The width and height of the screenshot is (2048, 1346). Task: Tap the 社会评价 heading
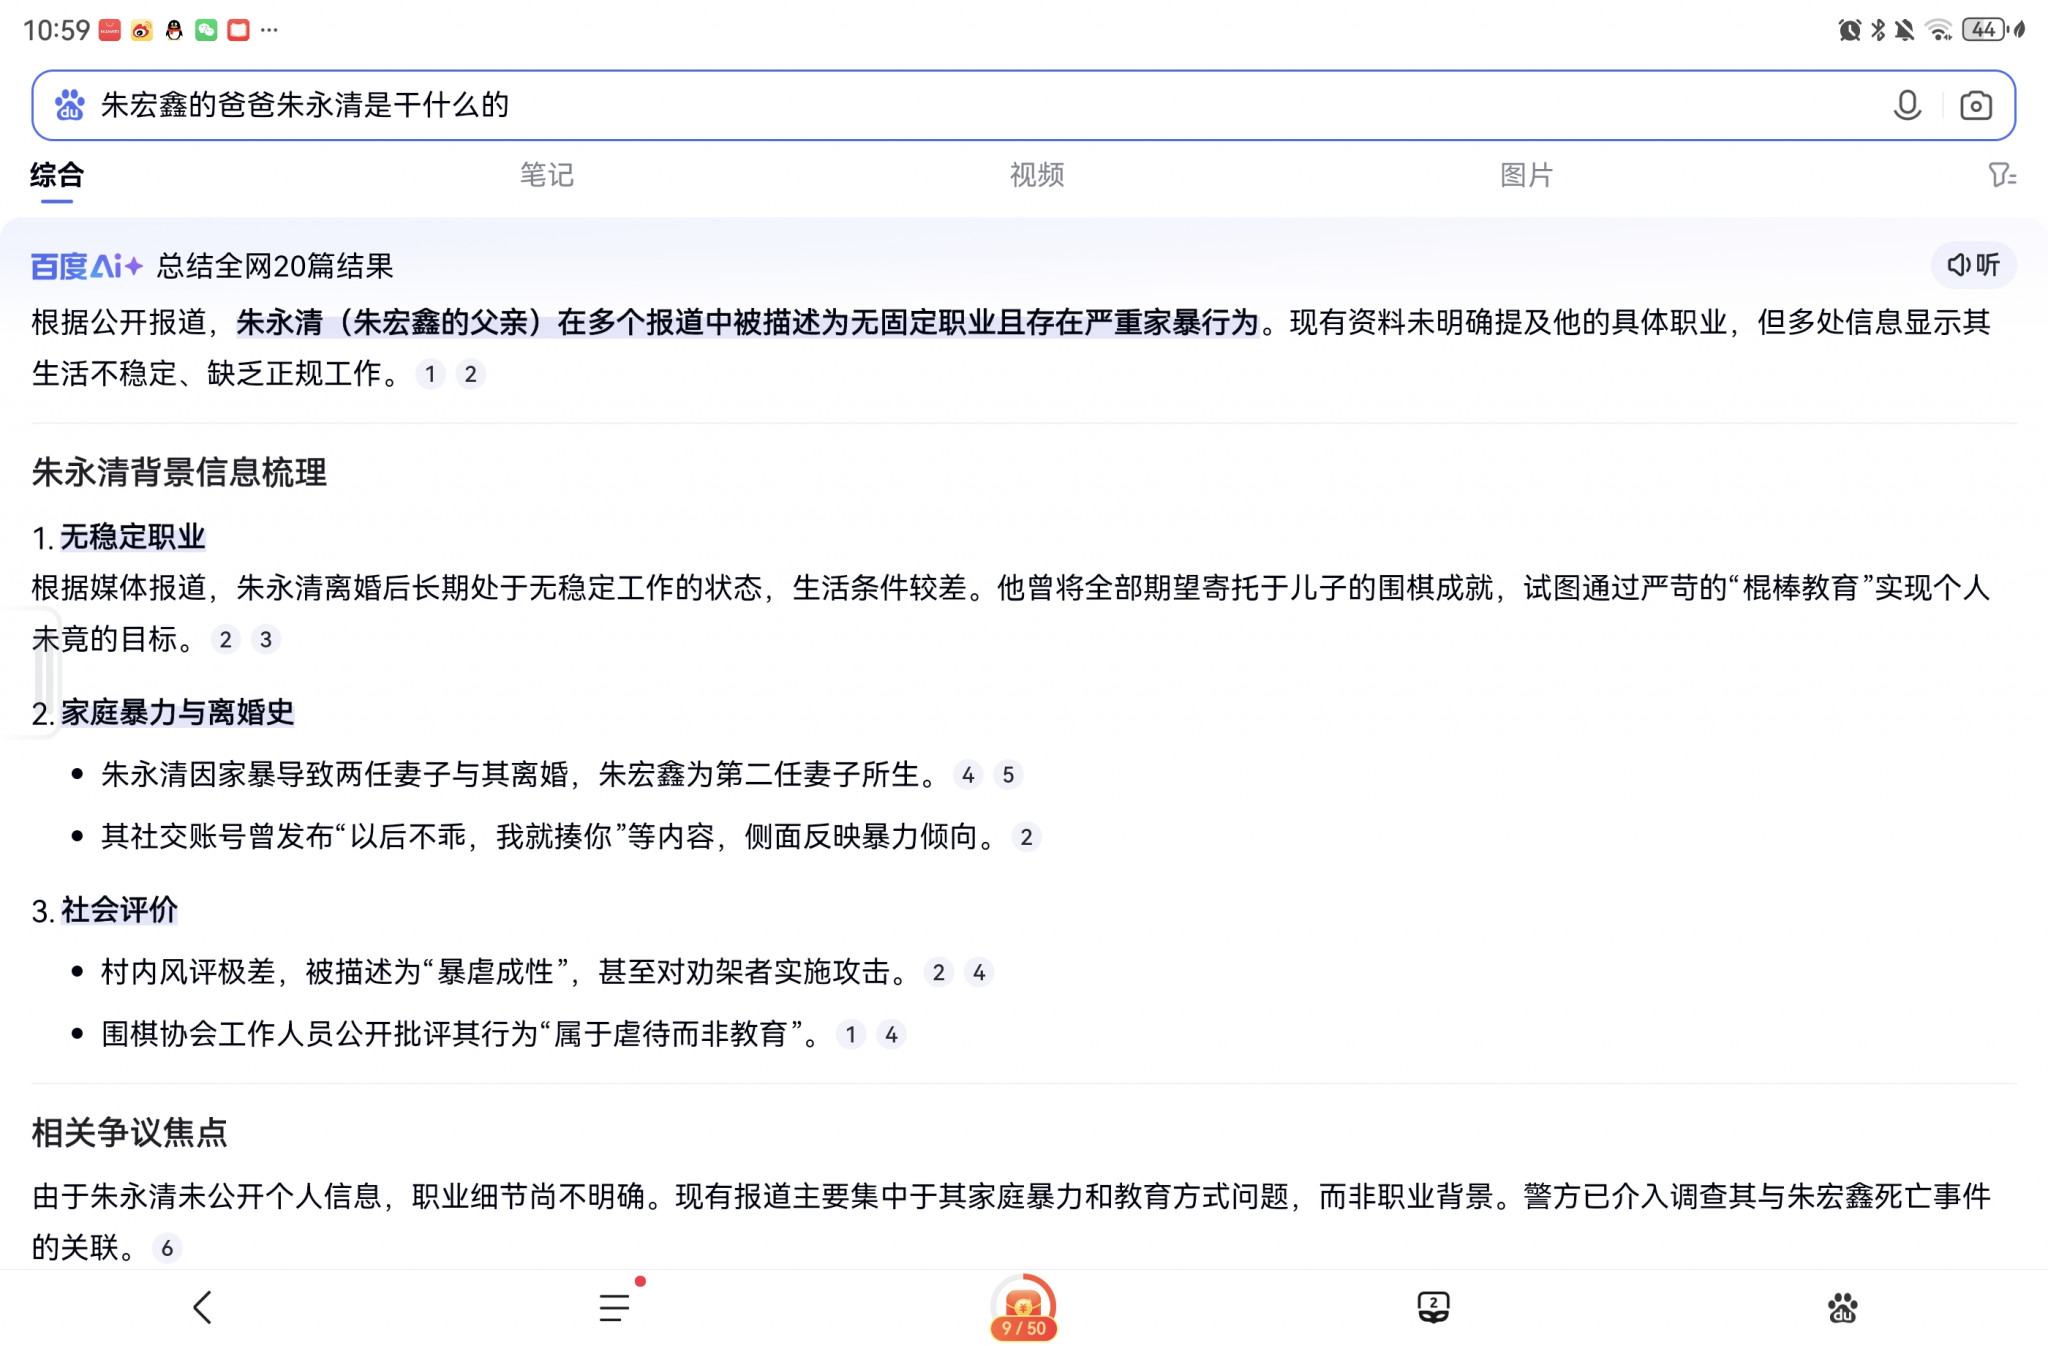[119, 910]
